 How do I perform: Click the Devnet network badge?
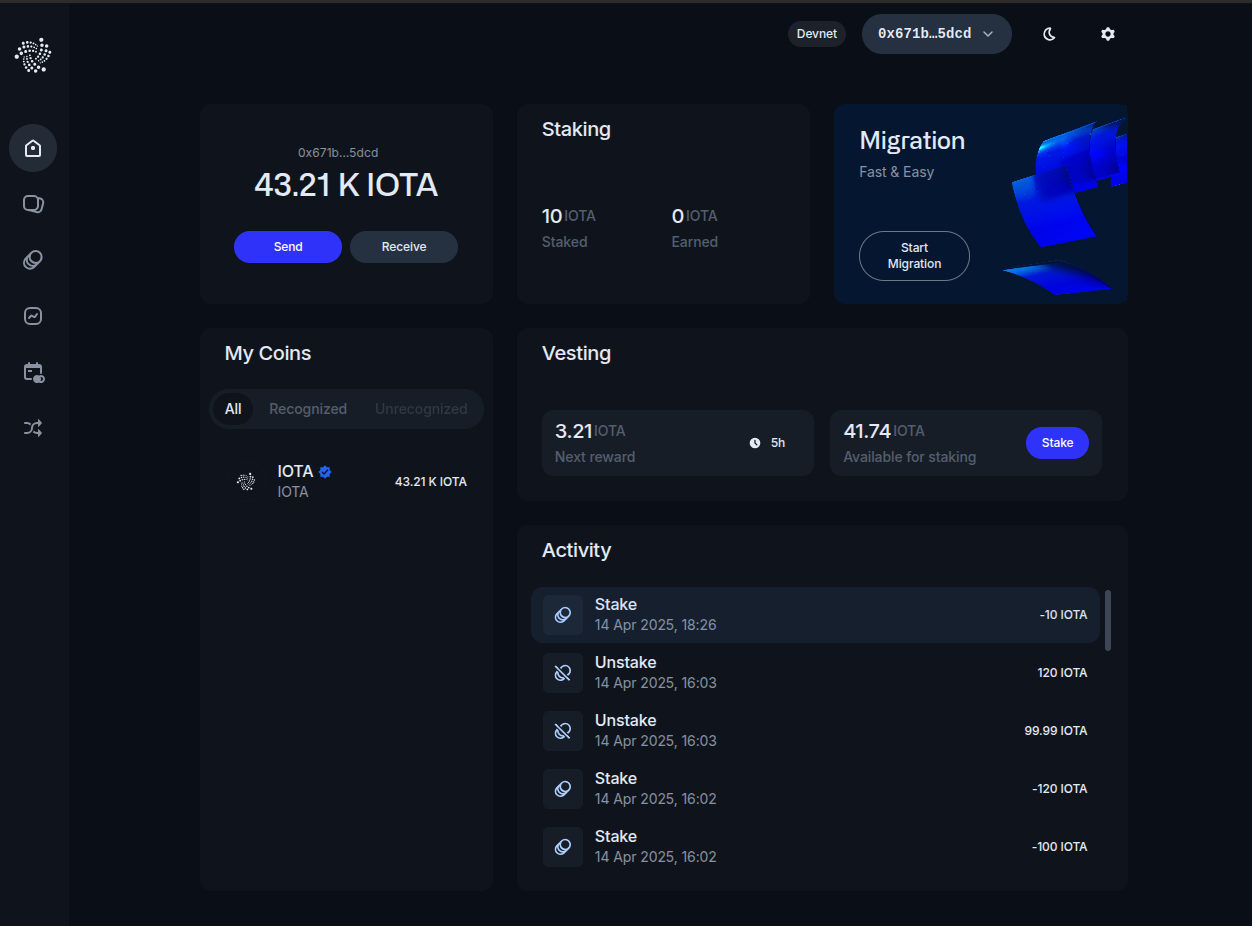[816, 34]
